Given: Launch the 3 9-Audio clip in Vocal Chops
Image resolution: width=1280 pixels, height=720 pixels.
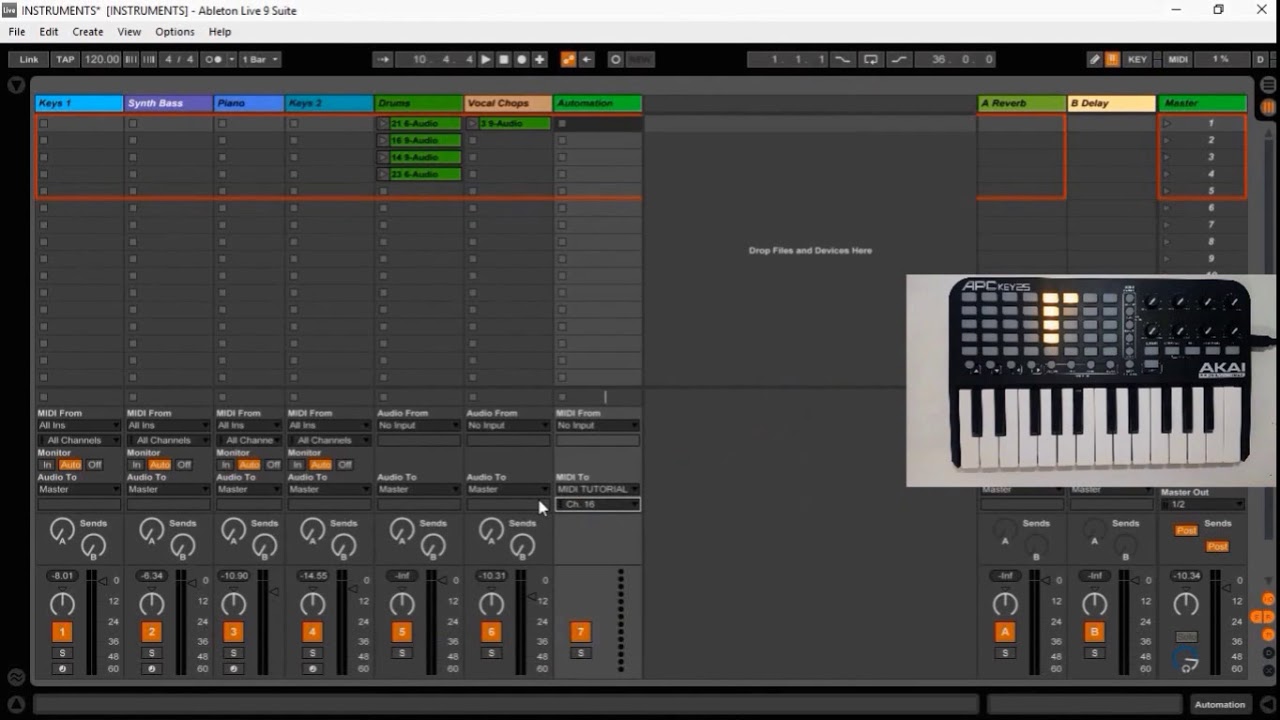Looking at the screenshot, I should pos(472,124).
